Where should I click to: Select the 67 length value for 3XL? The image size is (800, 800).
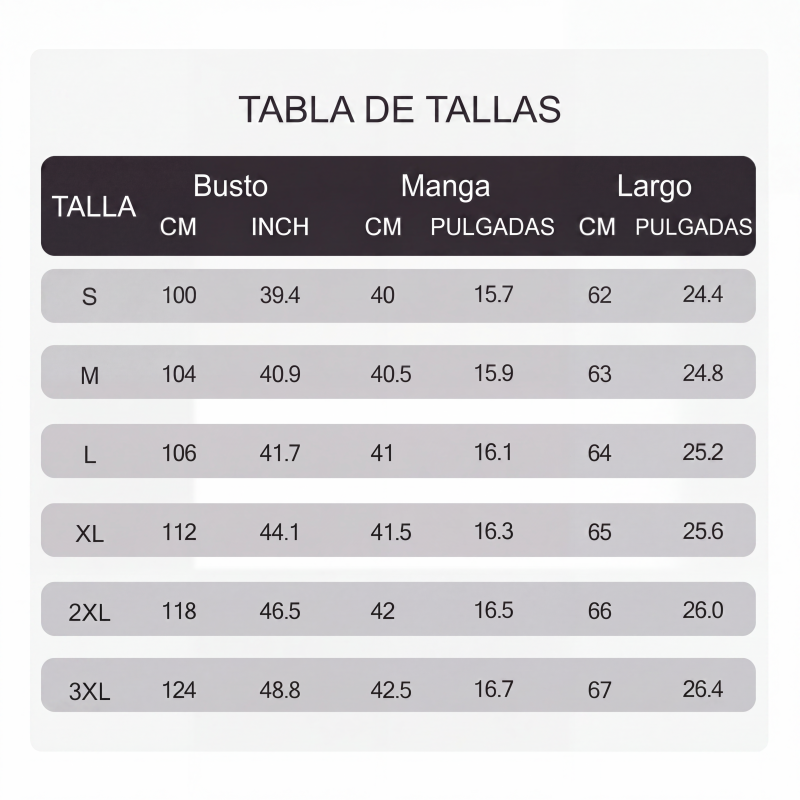(599, 690)
